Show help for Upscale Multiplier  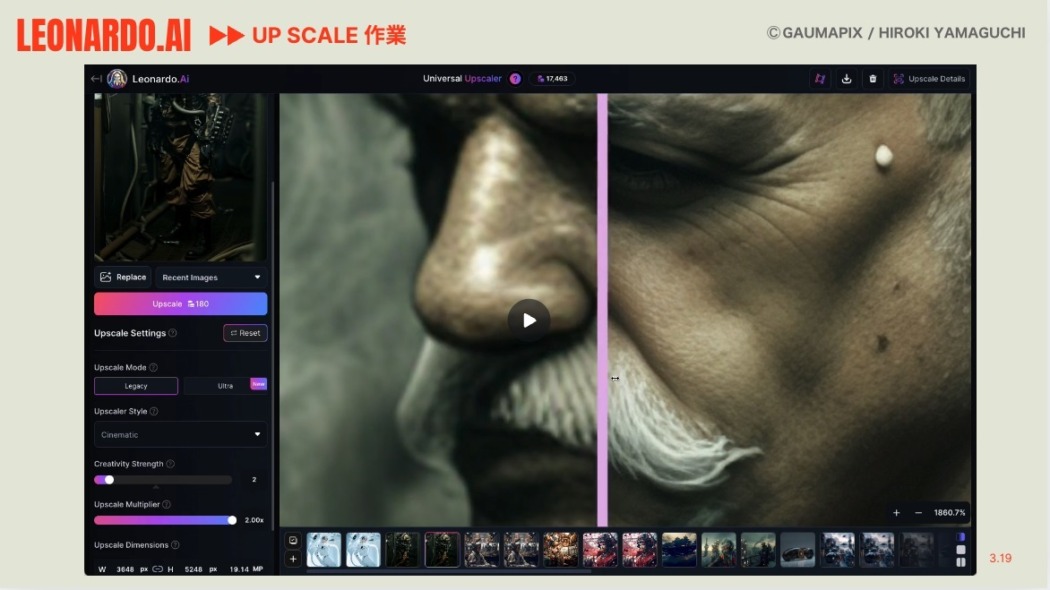click(167, 504)
